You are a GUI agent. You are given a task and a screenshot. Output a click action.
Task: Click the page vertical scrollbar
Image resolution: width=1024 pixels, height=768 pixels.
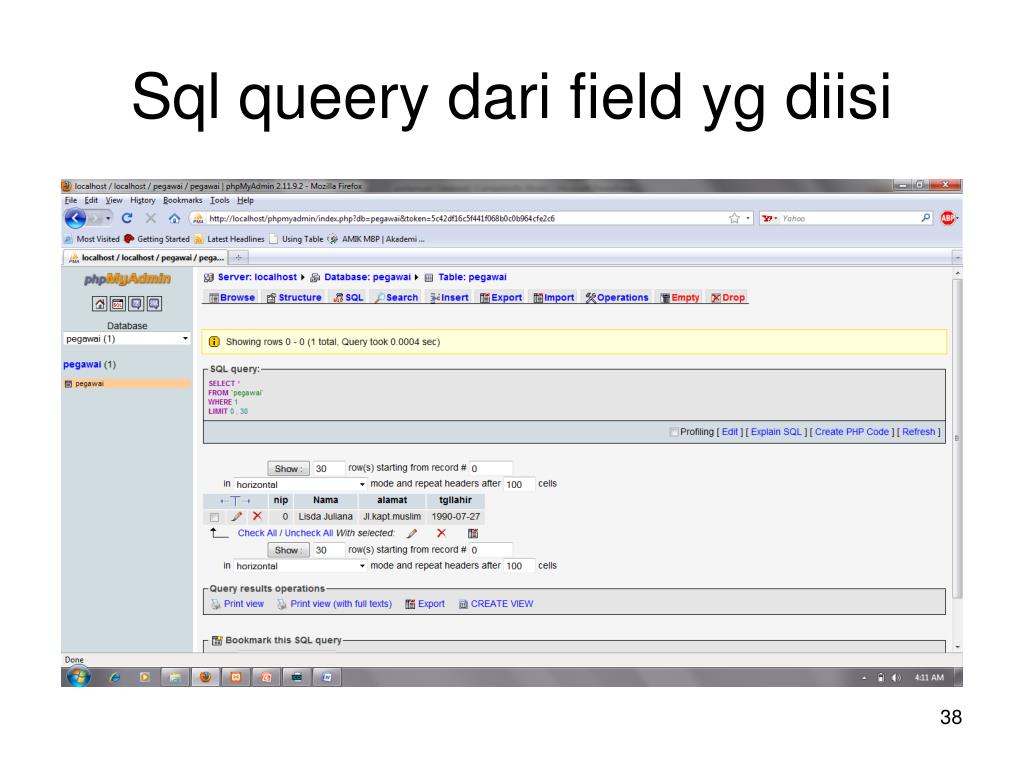pos(957,438)
